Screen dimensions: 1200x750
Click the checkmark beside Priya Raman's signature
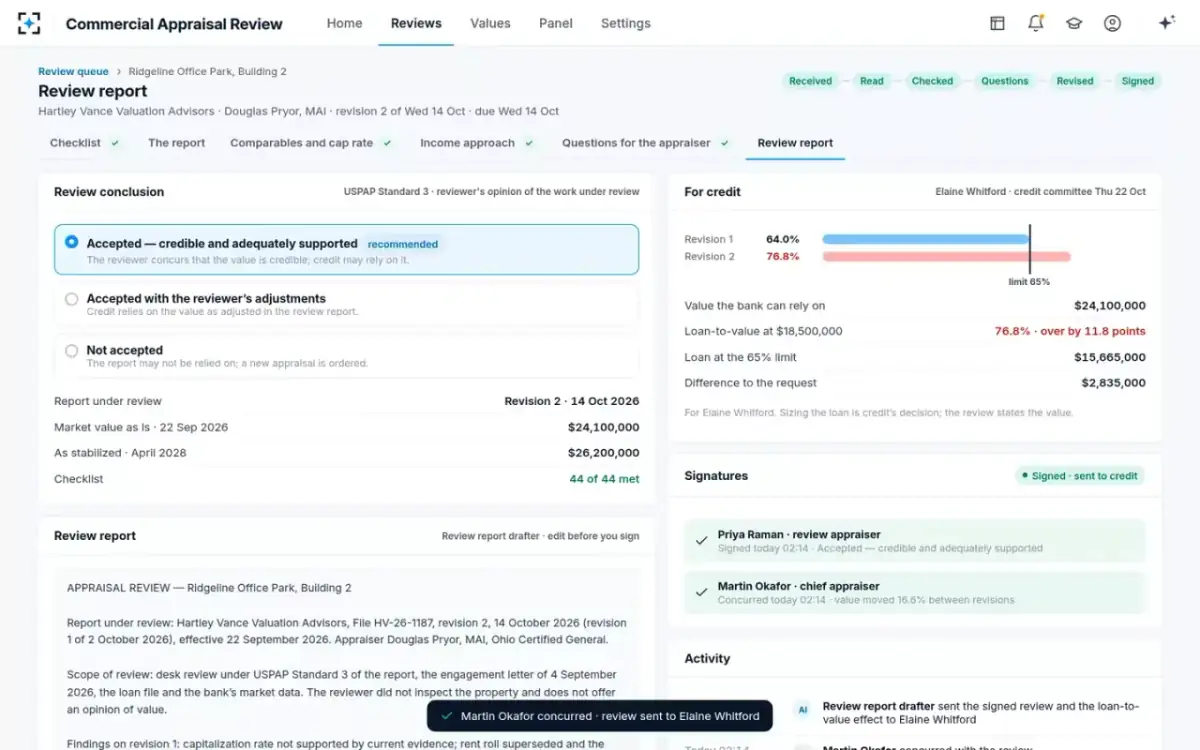tap(702, 541)
